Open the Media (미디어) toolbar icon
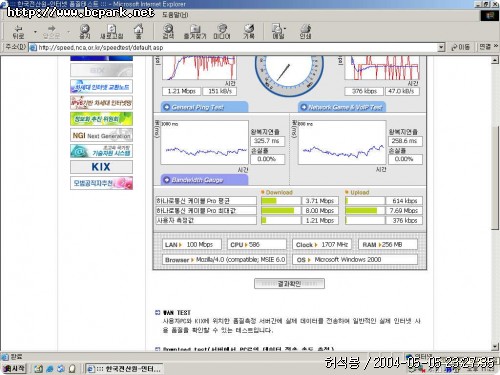The image size is (500, 375). click(x=222, y=32)
